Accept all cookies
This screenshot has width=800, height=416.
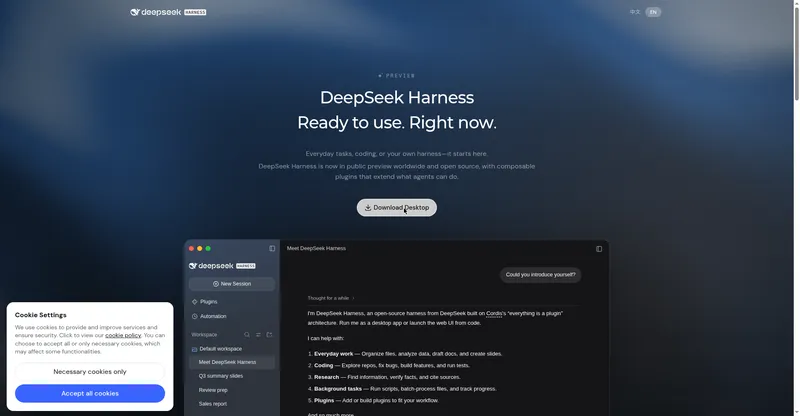click(90, 394)
